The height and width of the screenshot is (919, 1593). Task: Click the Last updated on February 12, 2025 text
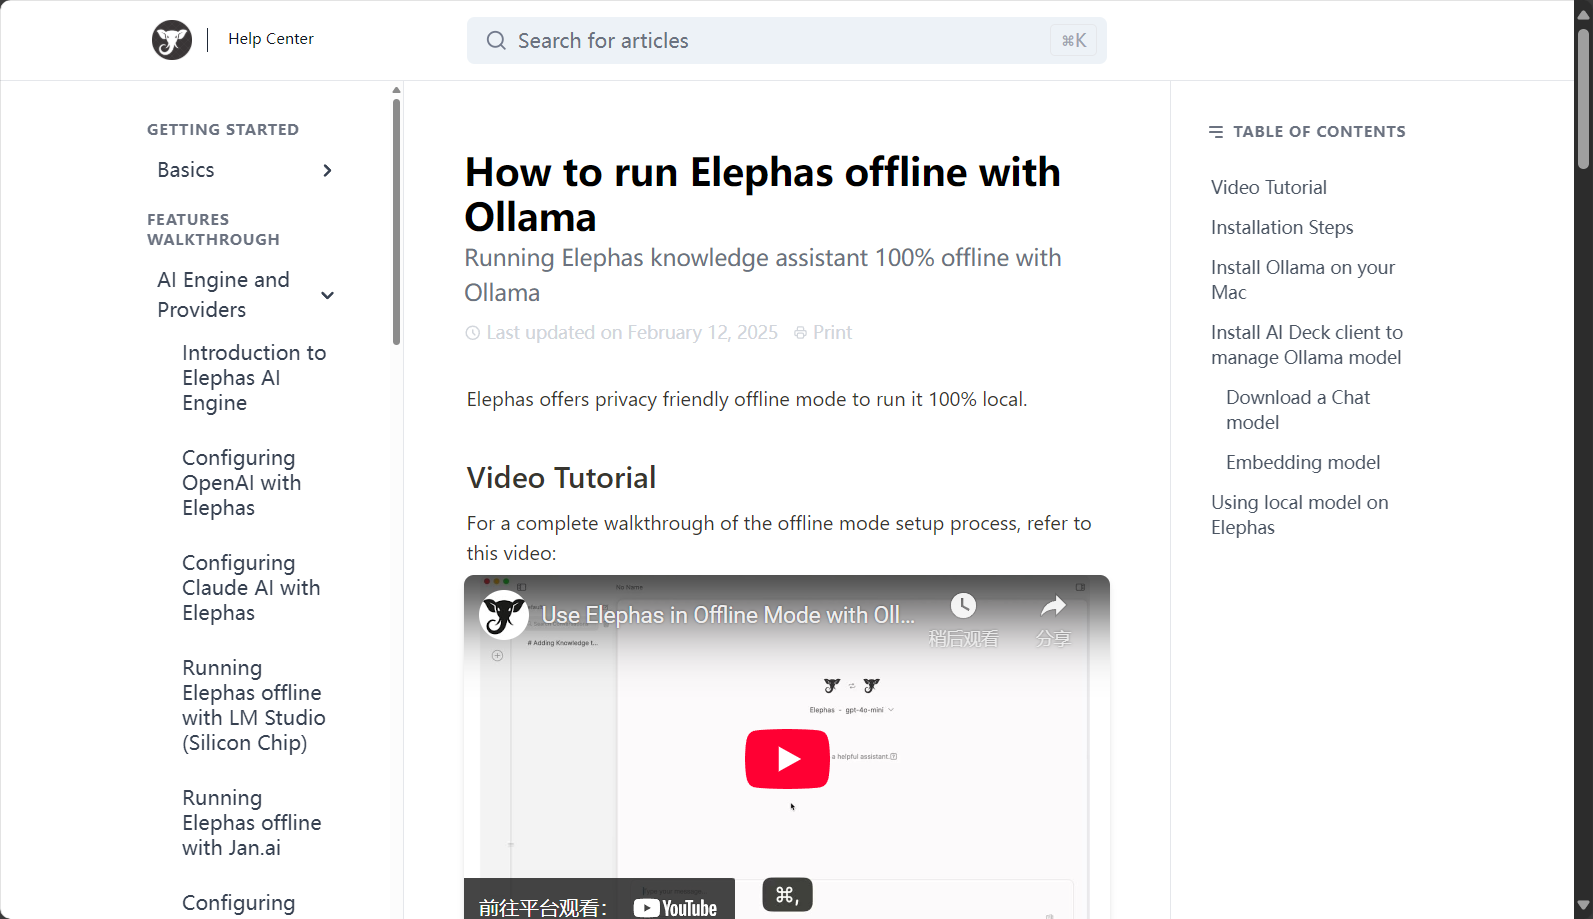pos(632,333)
